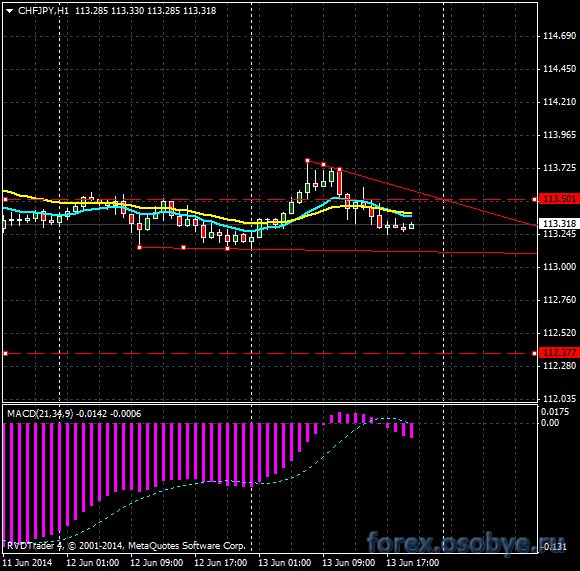The width and height of the screenshot is (580, 571).
Task: Select right handle of 112.377 horizontal line
Action: (x=534, y=354)
